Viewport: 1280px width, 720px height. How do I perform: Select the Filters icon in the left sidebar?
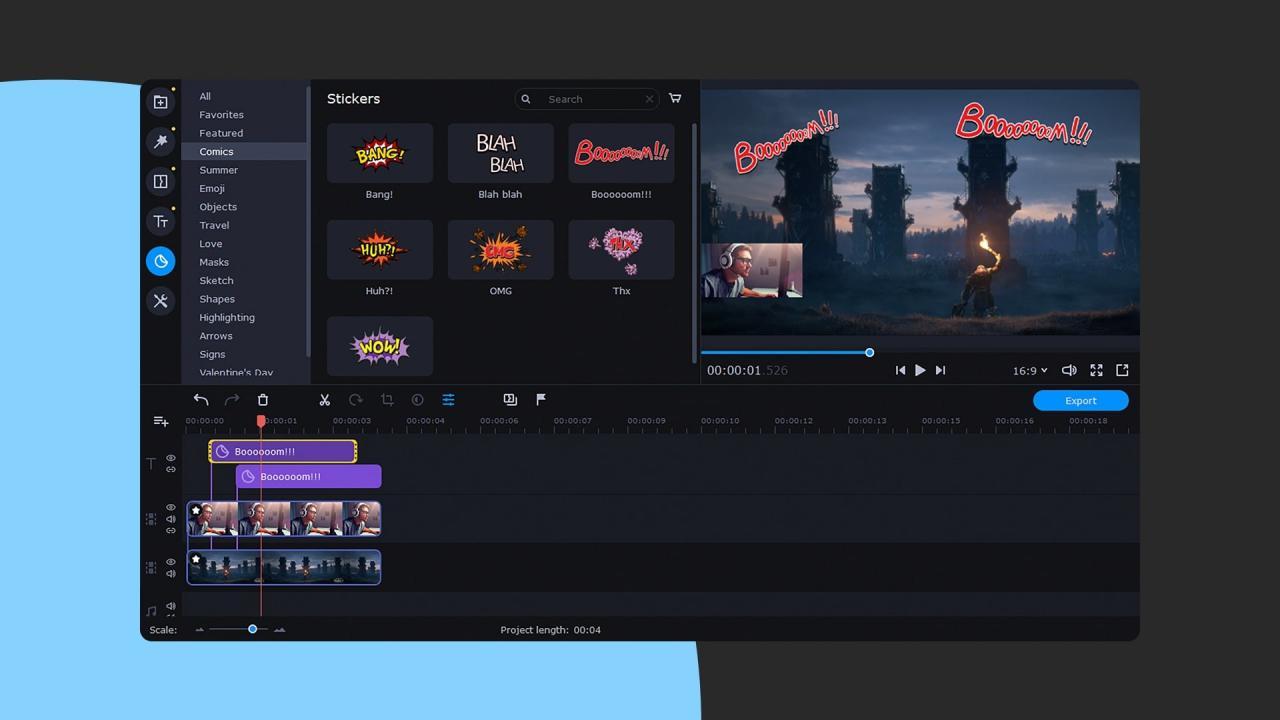(x=161, y=141)
